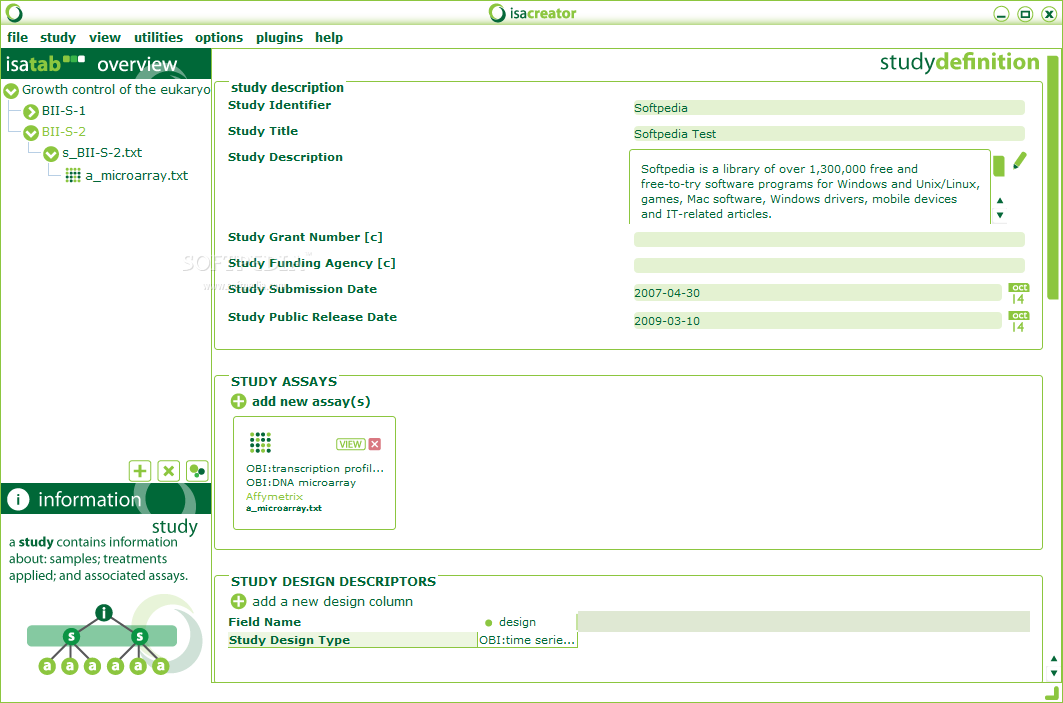Collapse the BII-S-2 study node
Viewport: 1063px width, 703px height.
[31, 132]
